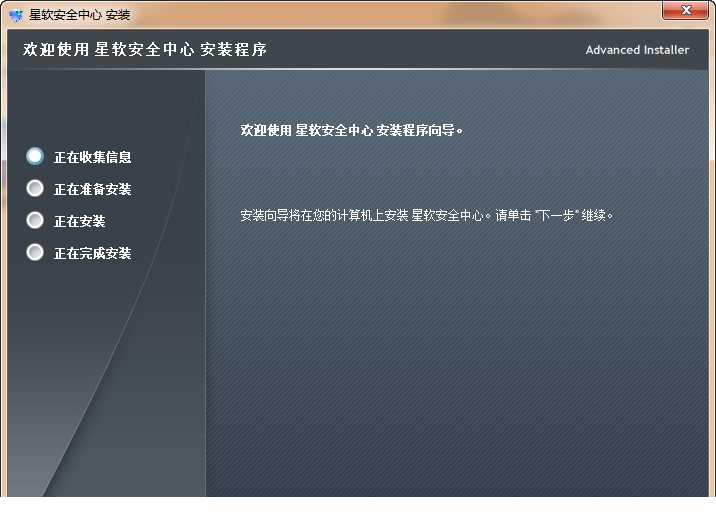Click the header 欢迎使用 星软安全中心 安装程序
The image size is (716, 516).
145,49
